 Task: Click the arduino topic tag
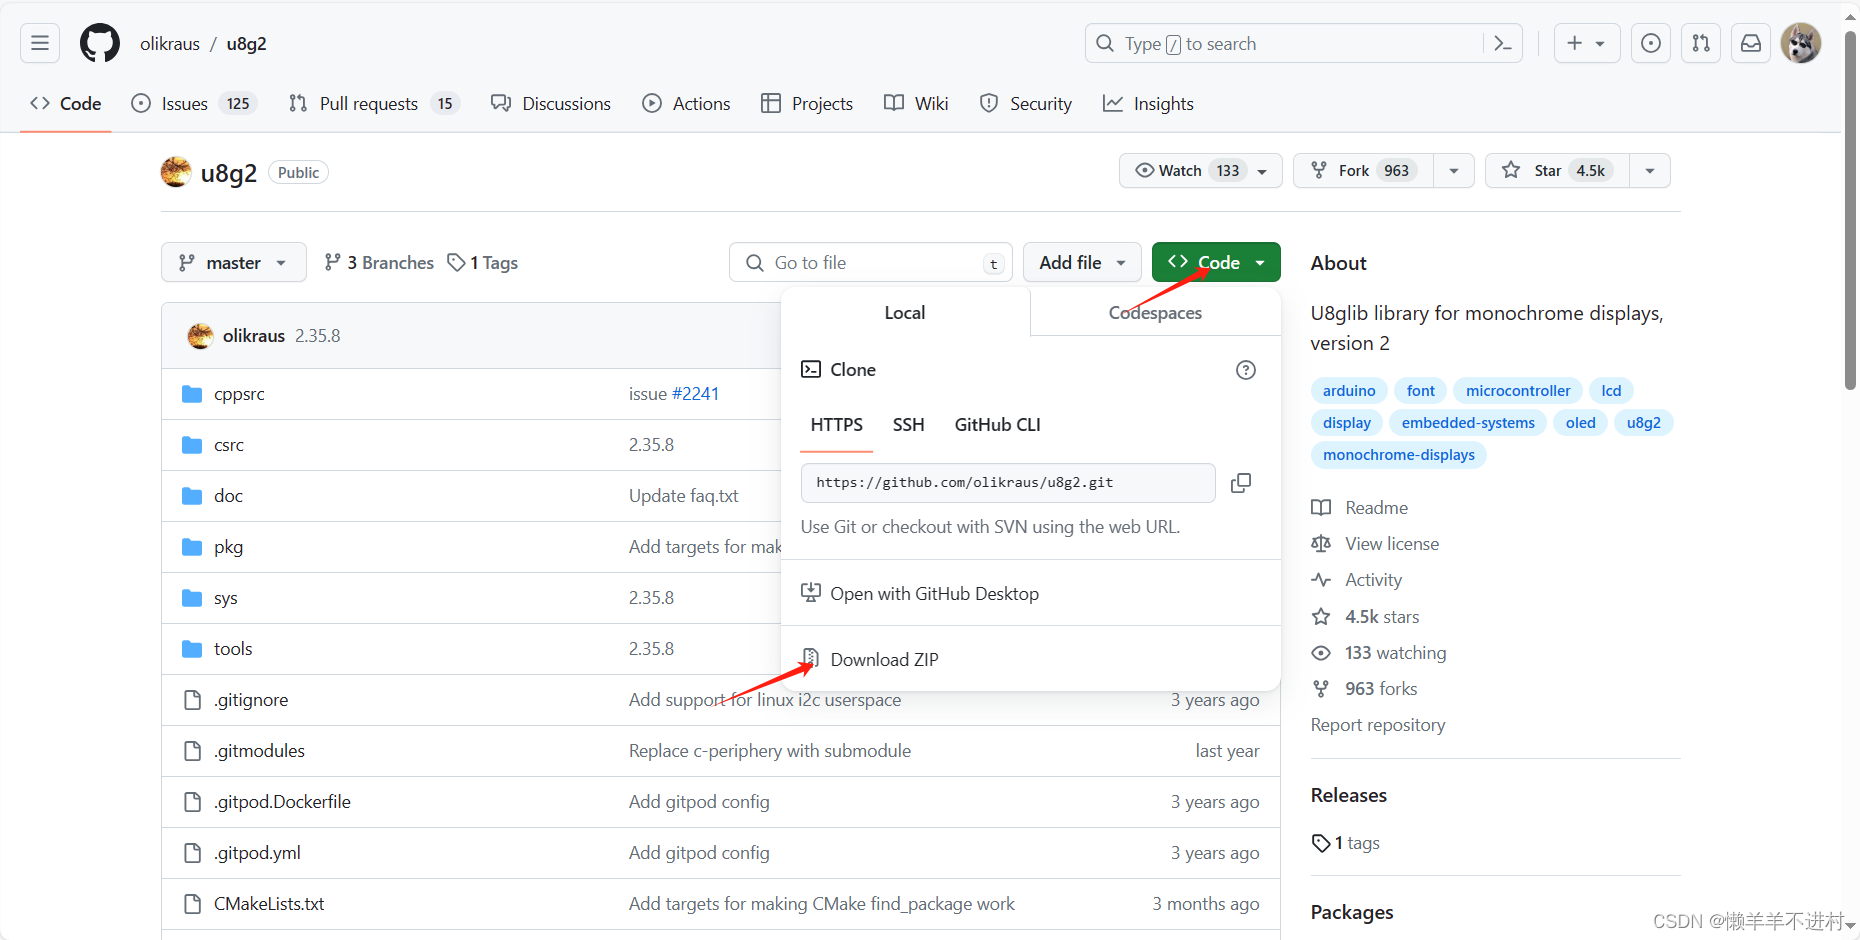(1349, 391)
